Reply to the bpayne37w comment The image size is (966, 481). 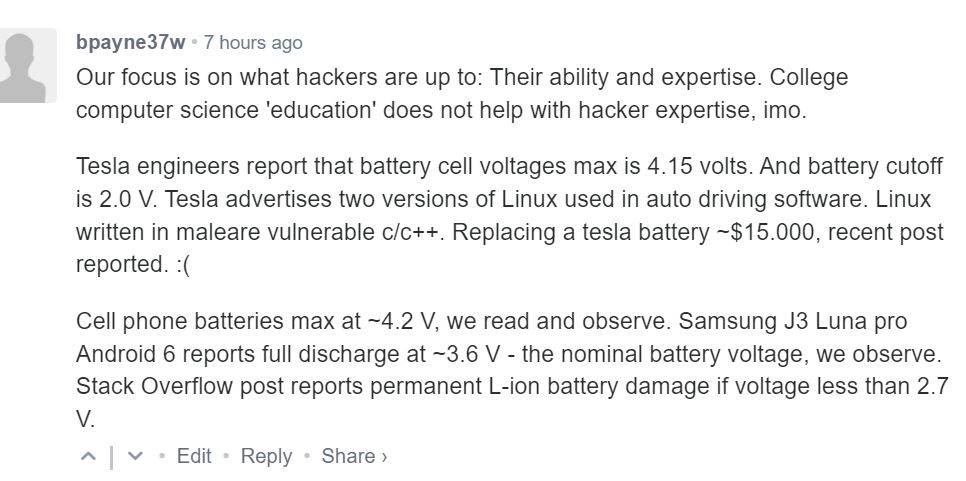(266, 456)
